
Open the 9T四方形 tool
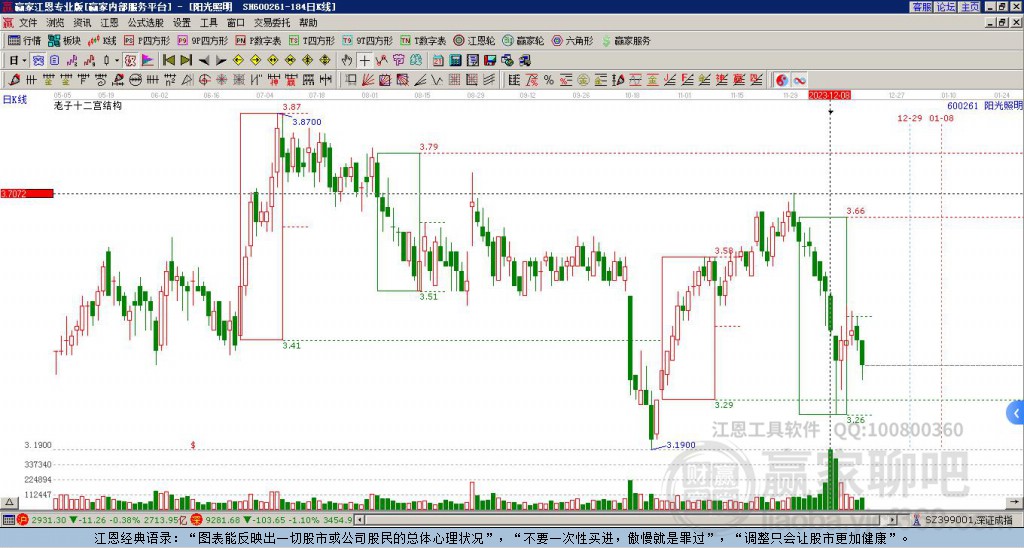click(368, 41)
